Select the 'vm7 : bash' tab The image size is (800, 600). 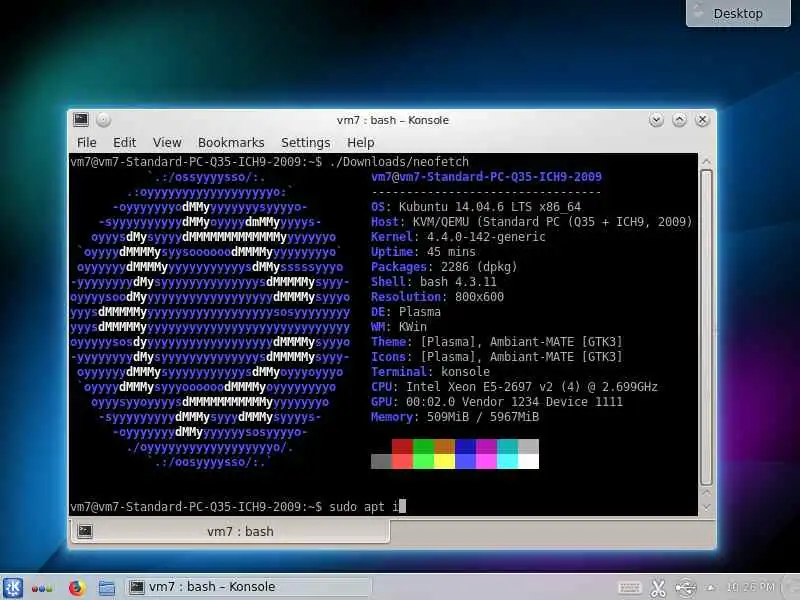click(x=230, y=531)
